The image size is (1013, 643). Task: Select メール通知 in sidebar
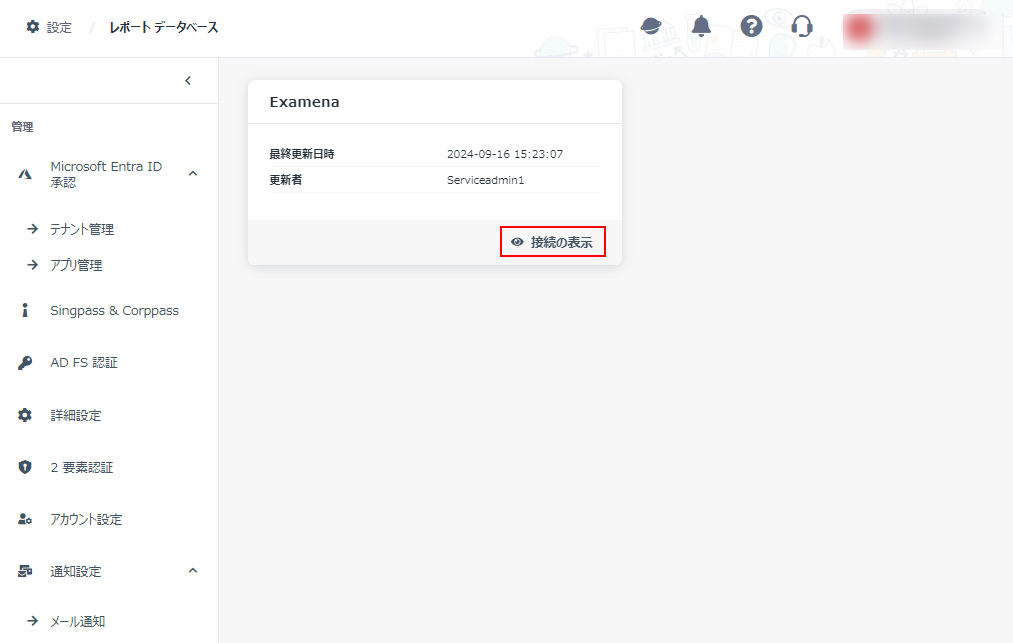coord(78,621)
